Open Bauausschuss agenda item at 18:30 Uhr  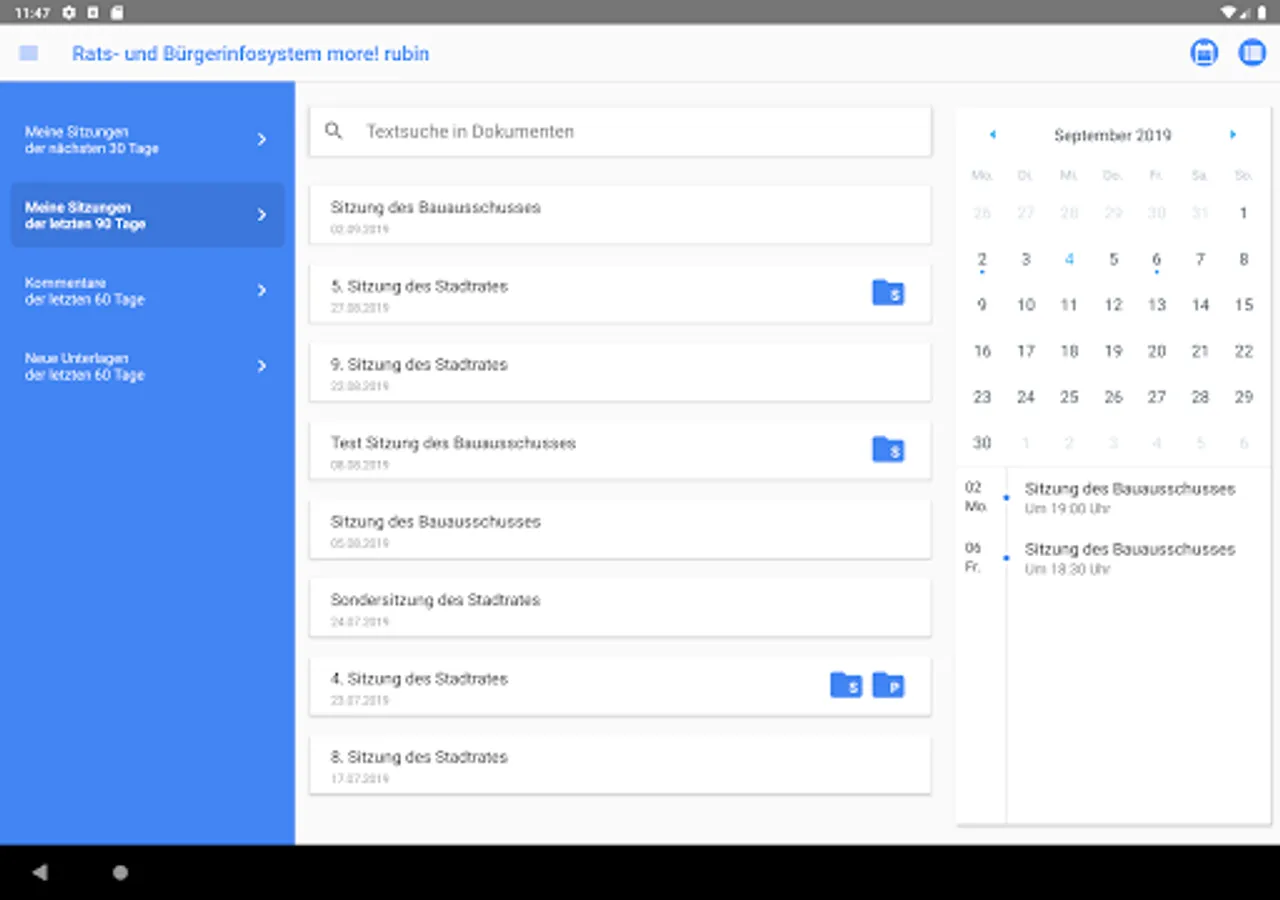[x=1130, y=558]
